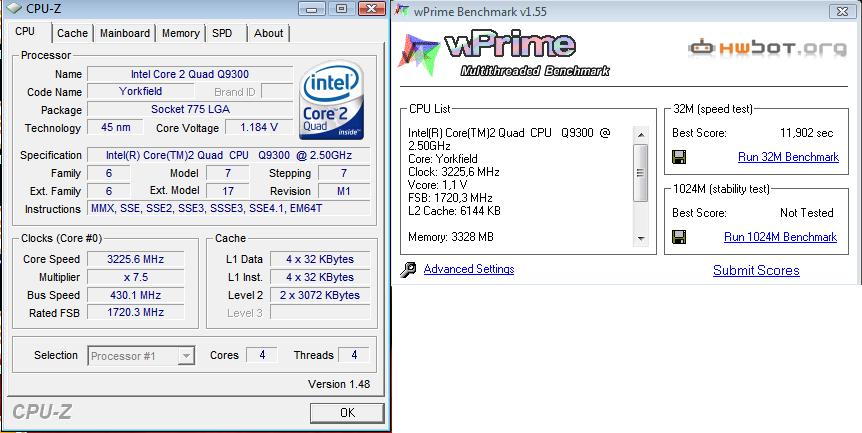Viewport: 862px width, 433px height.
Task: Click the hwbot.org logo
Action: click(767, 48)
